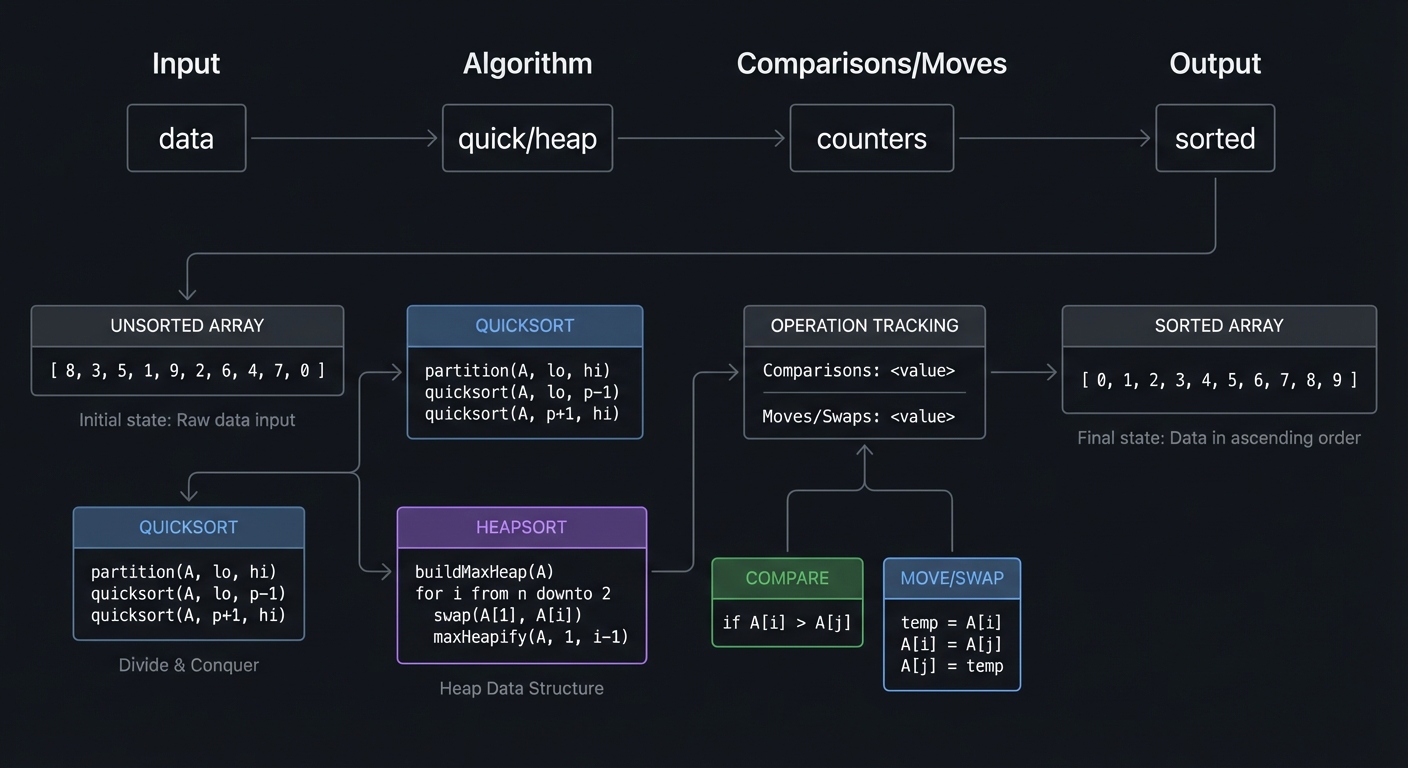This screenshot has width=1408, height=768.
Task: Select the HEAPSORT node header
Action: pyautogui.click(x=521, y=527)
